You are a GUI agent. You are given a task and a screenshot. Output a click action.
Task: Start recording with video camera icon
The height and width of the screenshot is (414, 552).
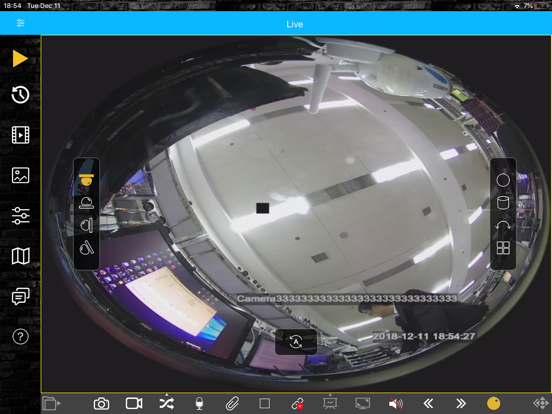134,403
